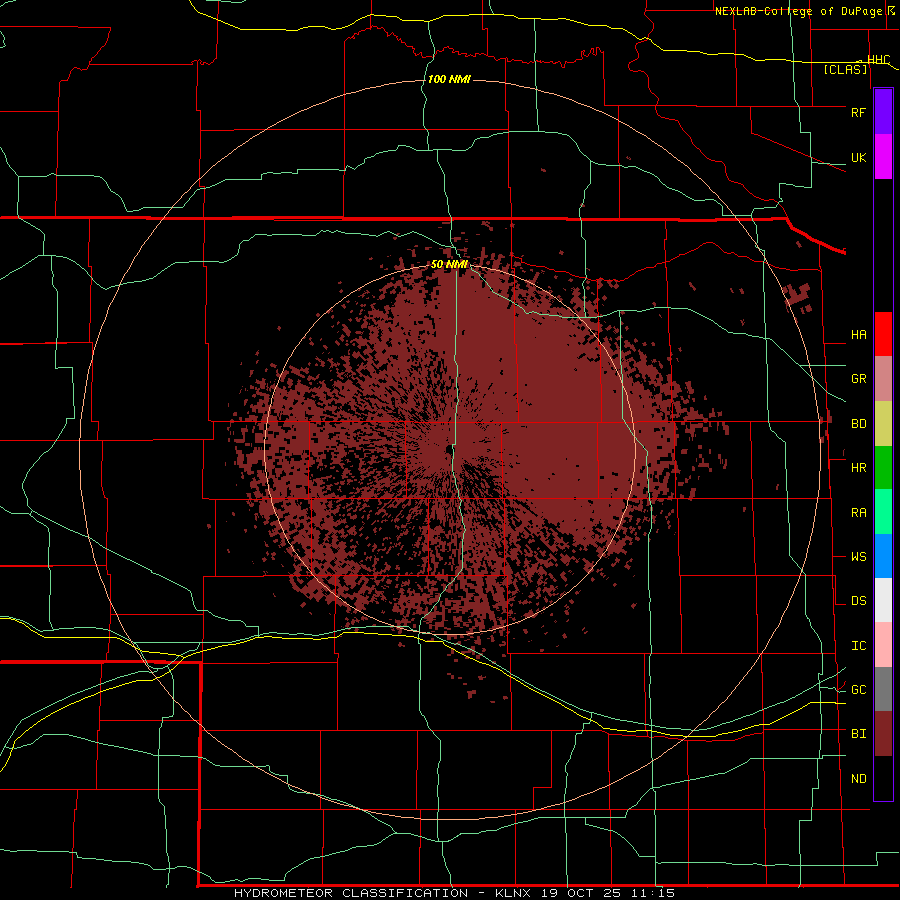Click the GC legend label
The width and height of the screenshot is (900, 900).
858,690
